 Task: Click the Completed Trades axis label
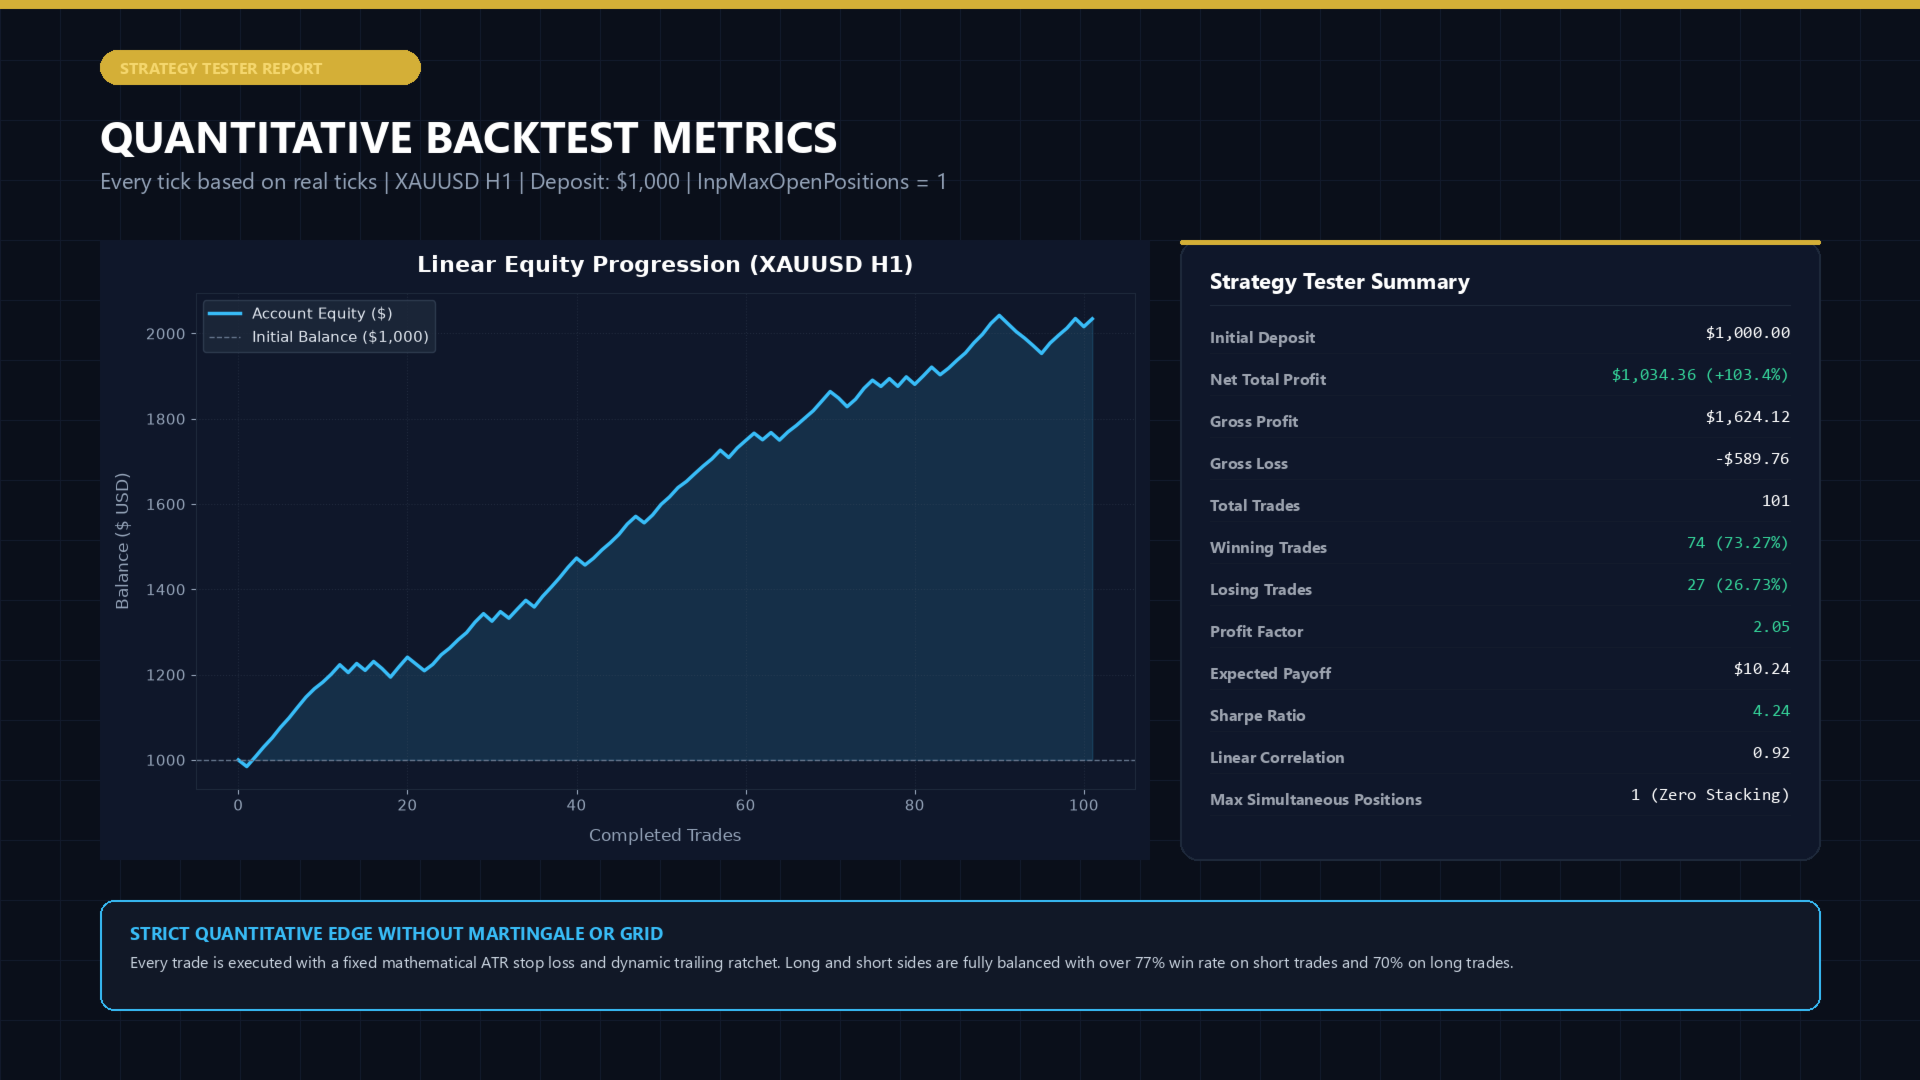pyautogui.click(x=665, y=835)
